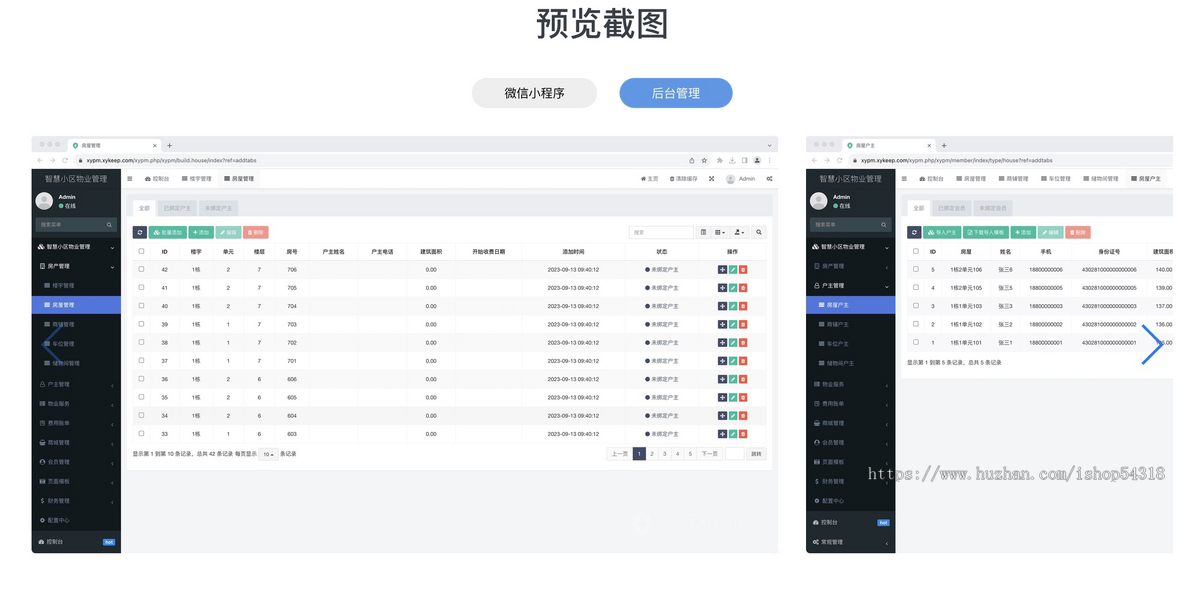Go to page 5 in pagination

(689, 454)
